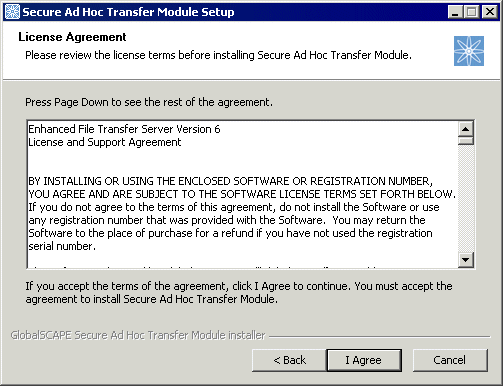503x386 pixels.
Task: Click the 'Enhanced File Transfer Server Version 6' line
Action: coord(124,129)
